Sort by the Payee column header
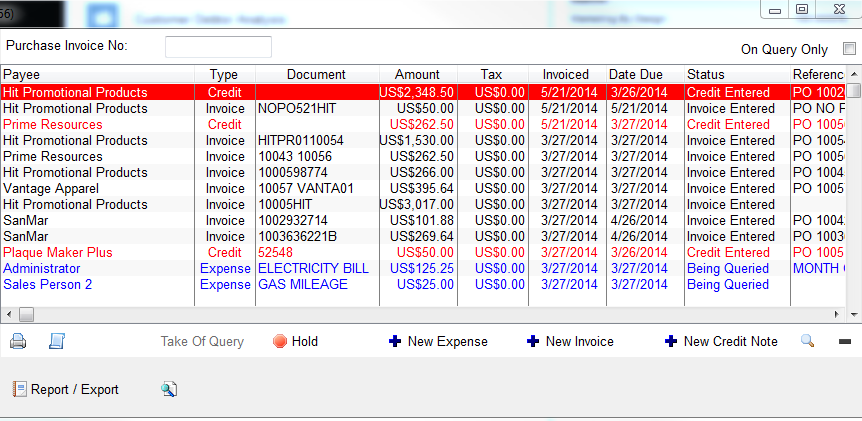862x421 pixels. (98, 74)
